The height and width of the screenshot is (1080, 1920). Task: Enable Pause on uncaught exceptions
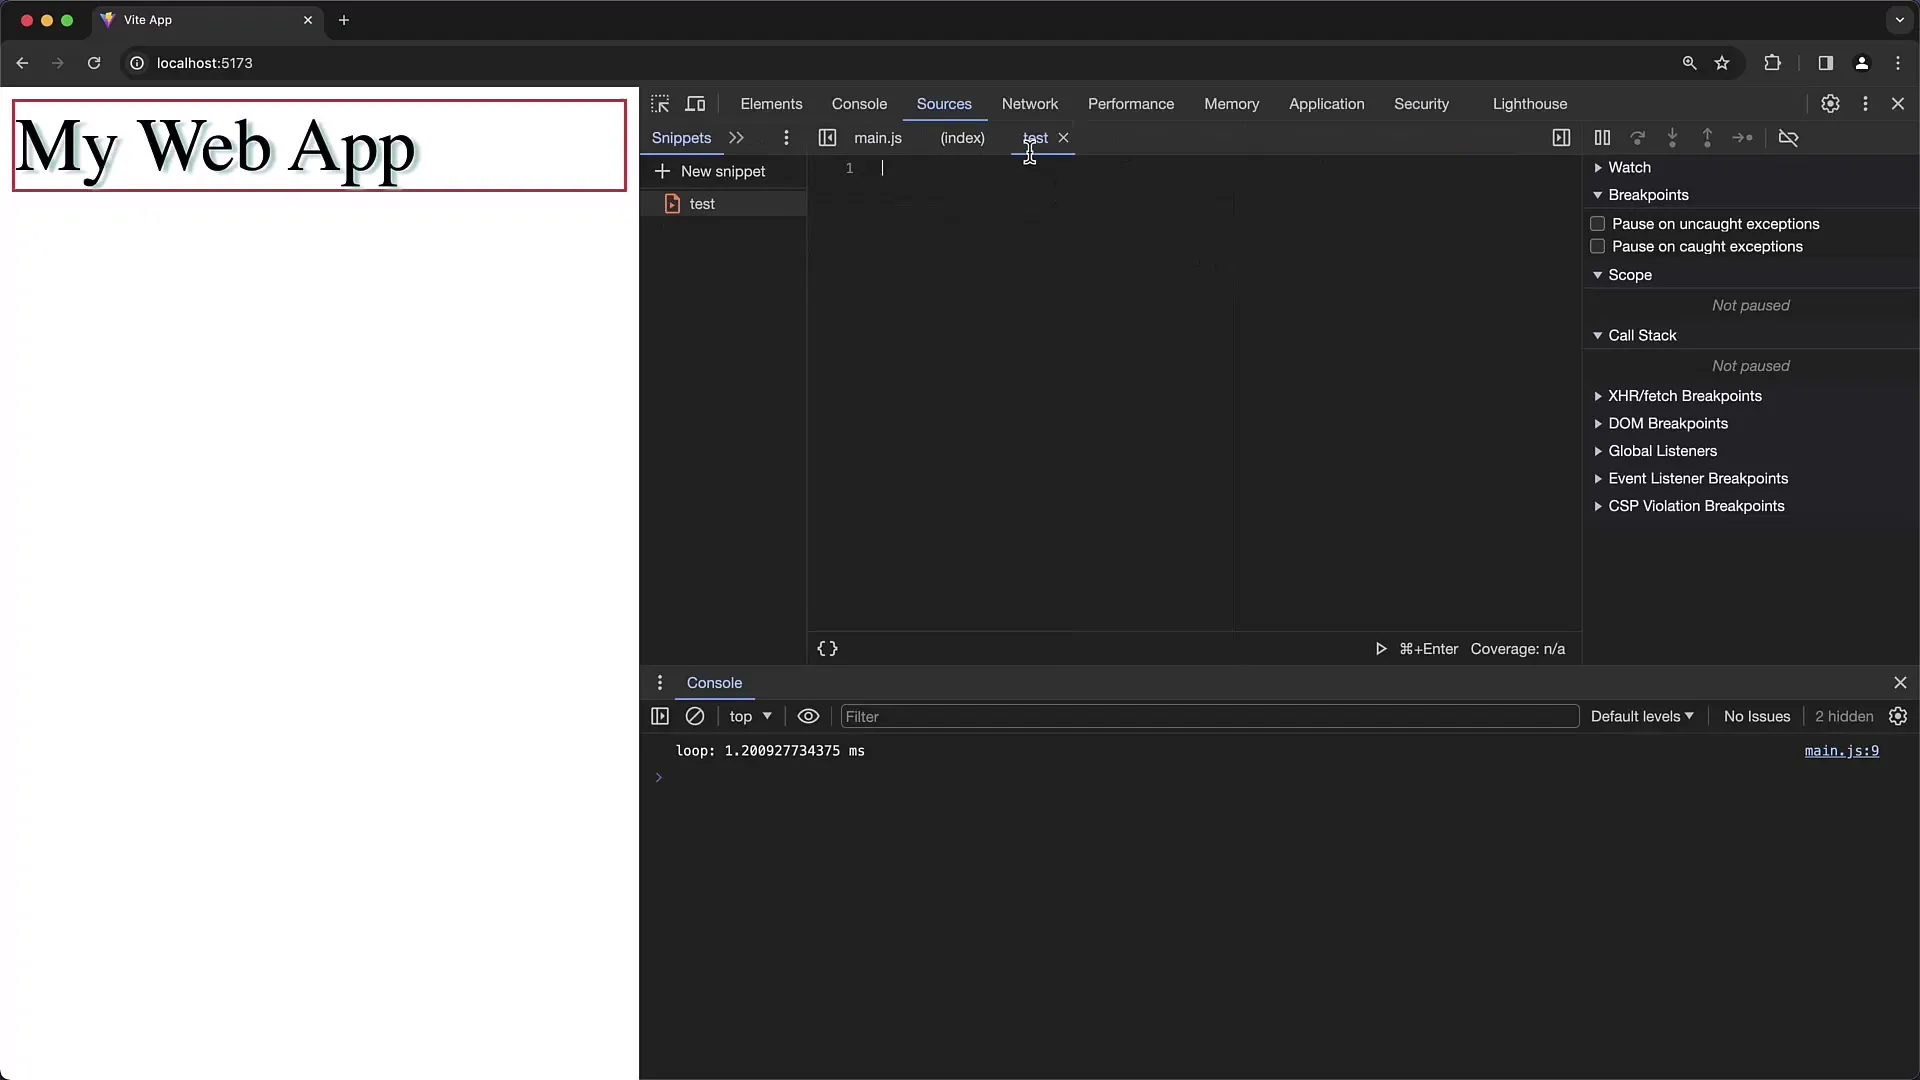(x=1597, y=223)
